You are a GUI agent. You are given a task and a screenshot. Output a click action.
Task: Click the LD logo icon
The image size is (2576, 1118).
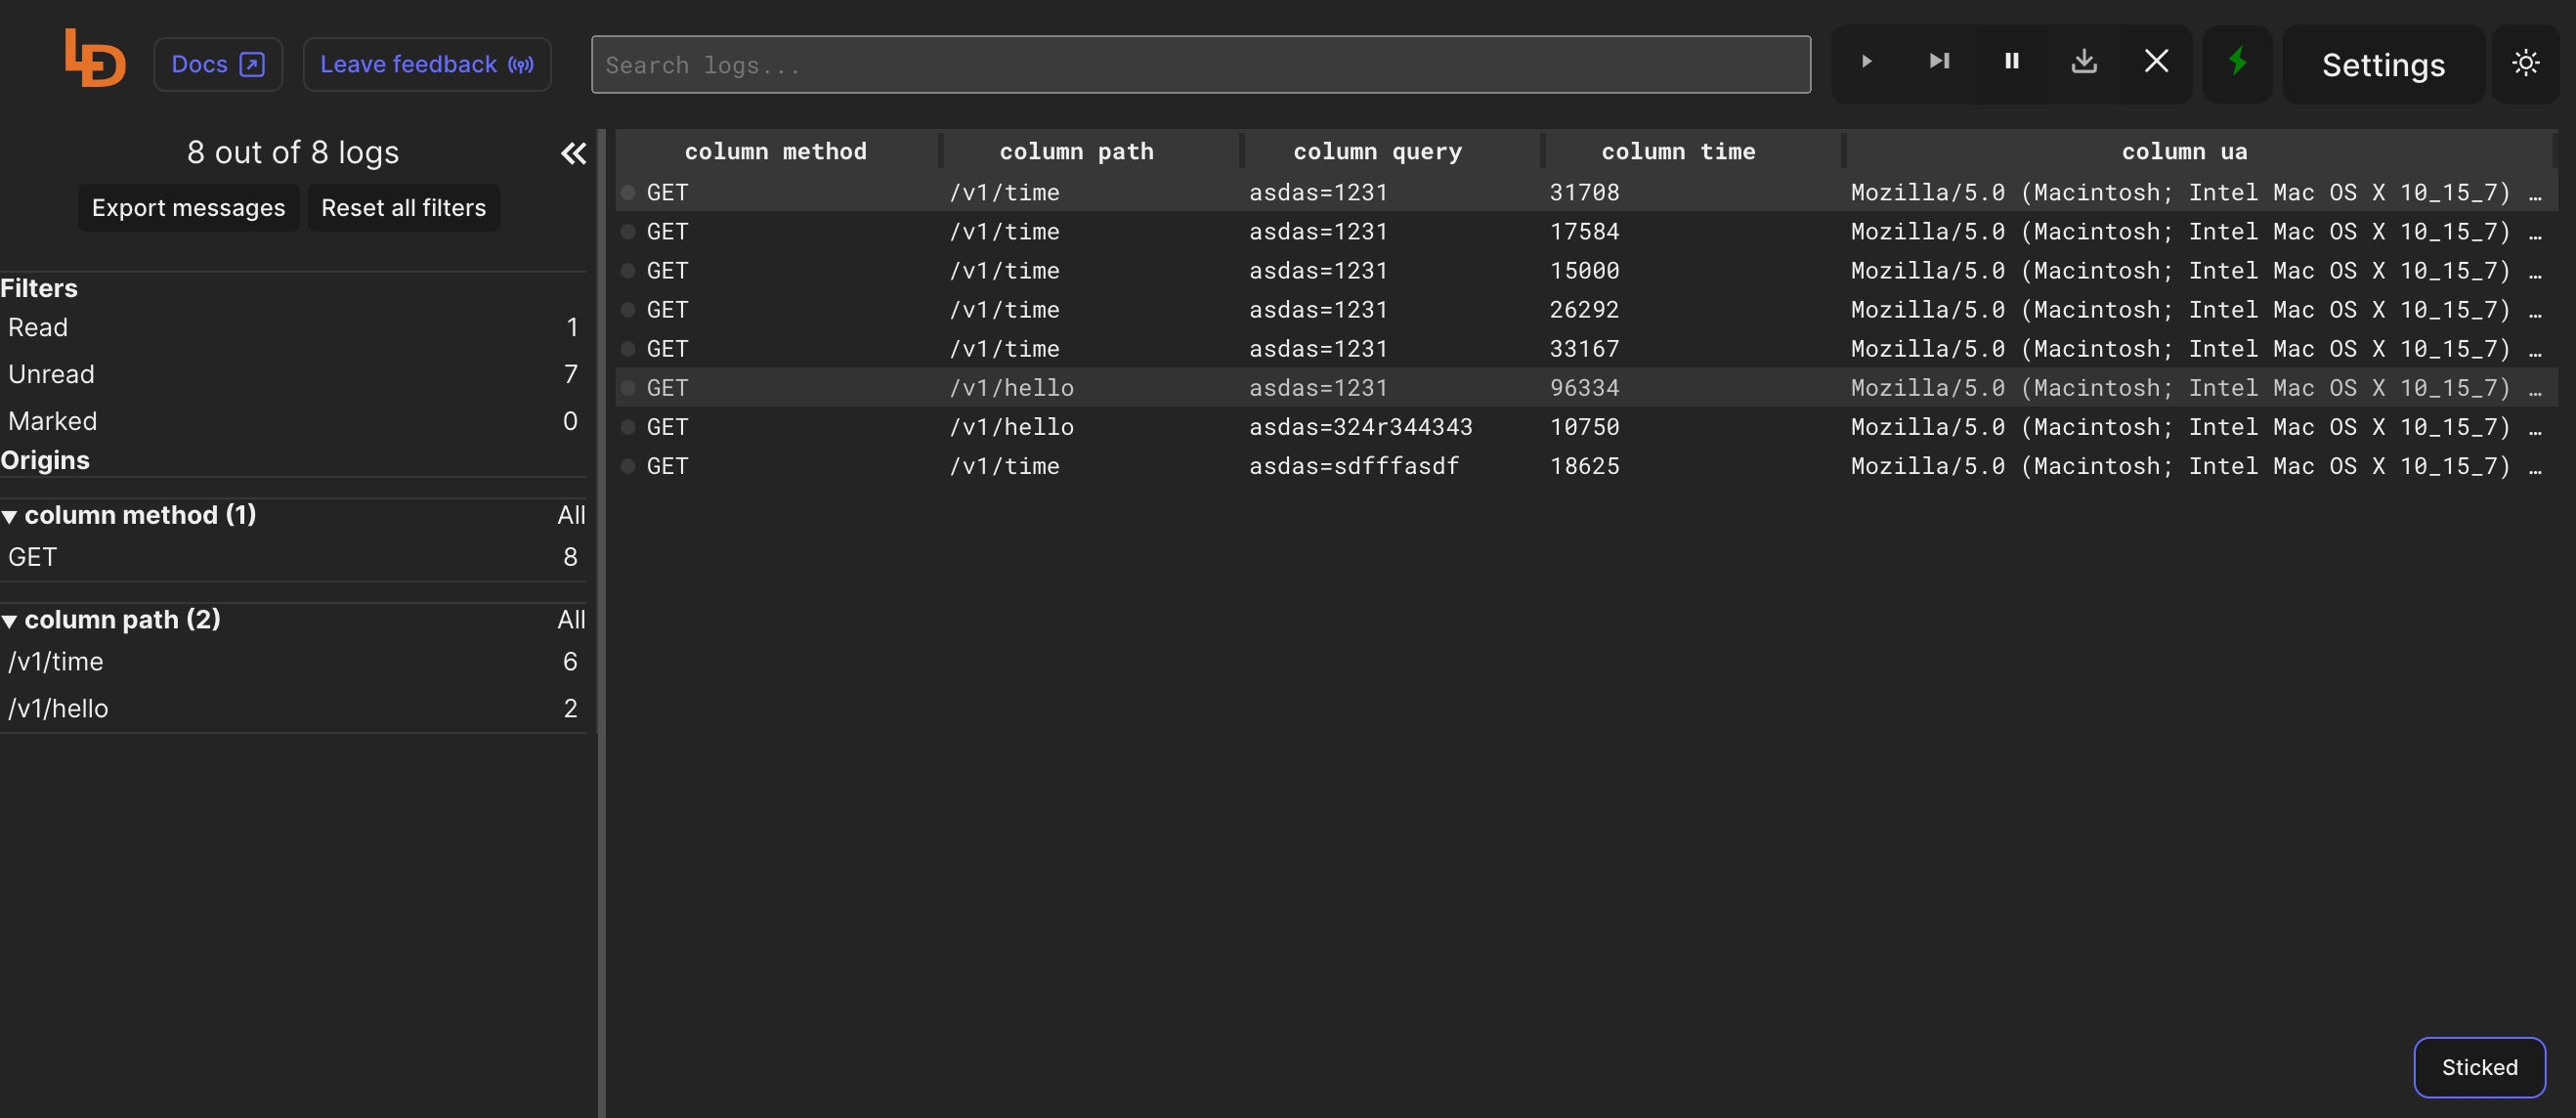[x=95, y=58]
